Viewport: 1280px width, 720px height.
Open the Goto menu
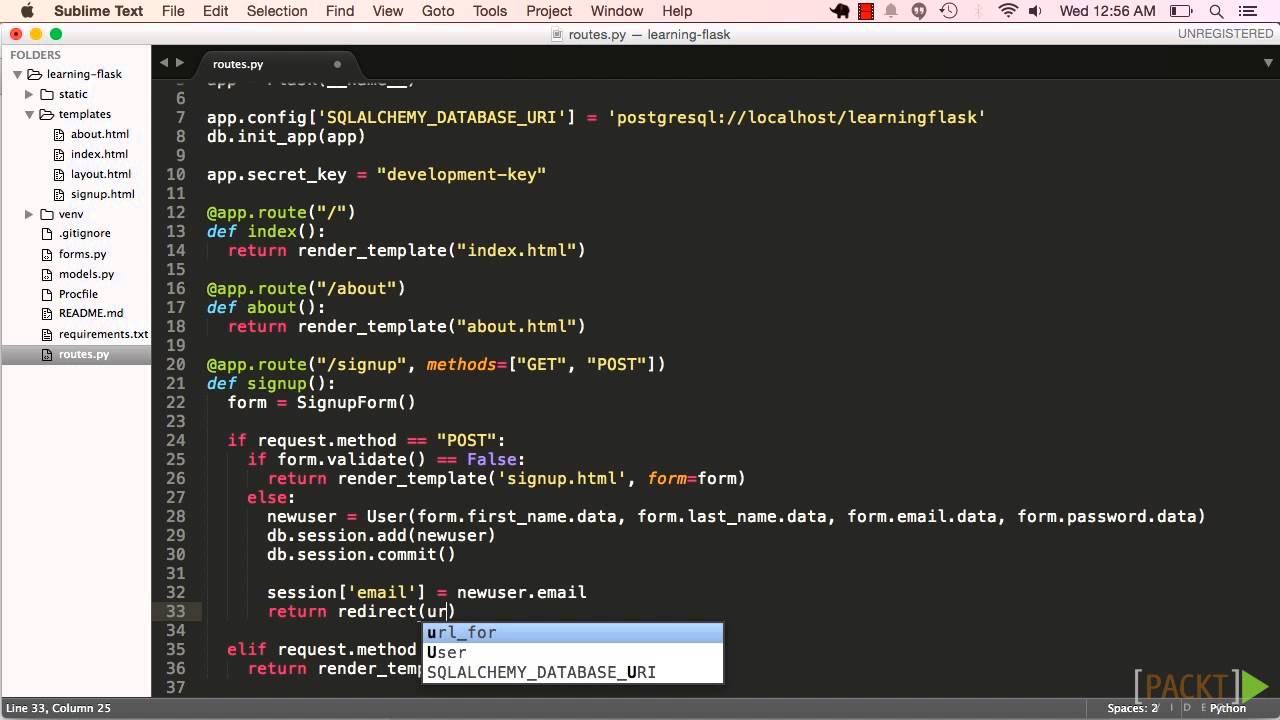tap(438, 11)
